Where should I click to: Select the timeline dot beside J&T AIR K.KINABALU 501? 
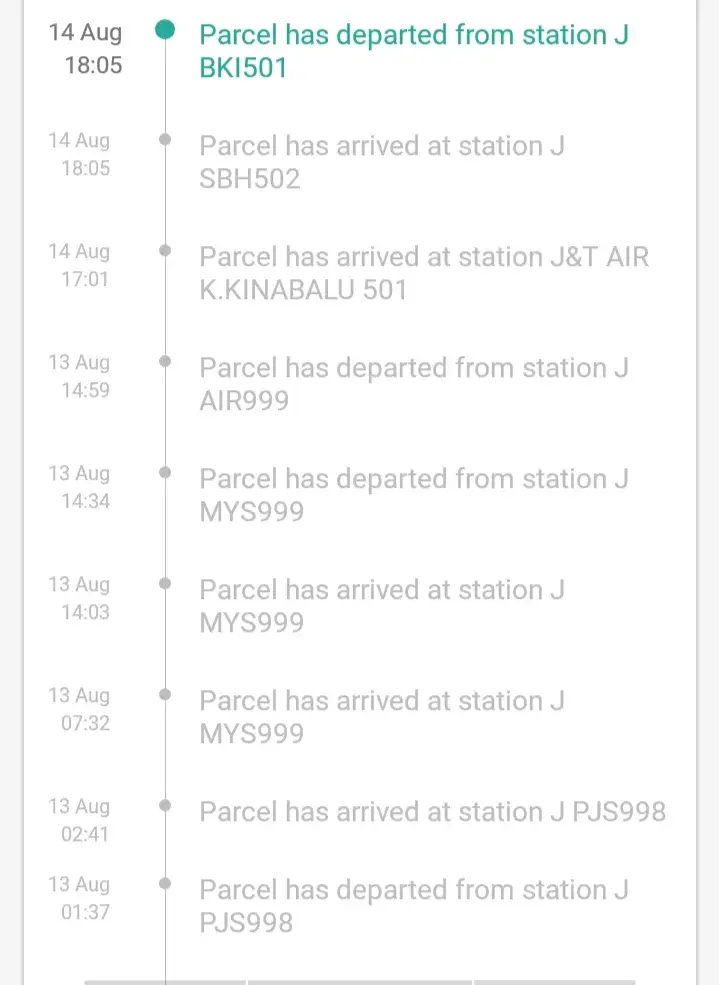point(165,251)
